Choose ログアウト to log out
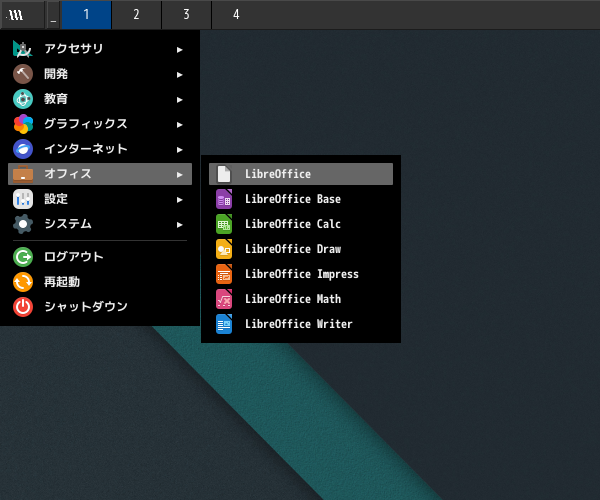 point(100,257)
